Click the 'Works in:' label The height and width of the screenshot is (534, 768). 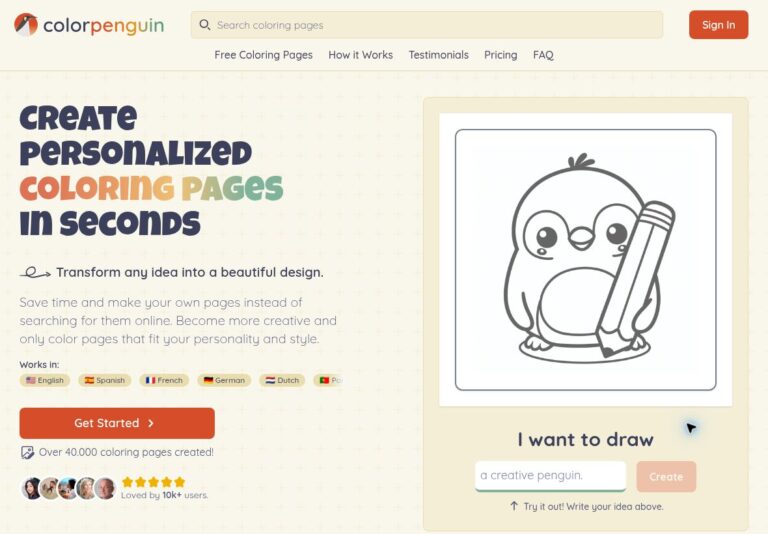pos(39,364)
